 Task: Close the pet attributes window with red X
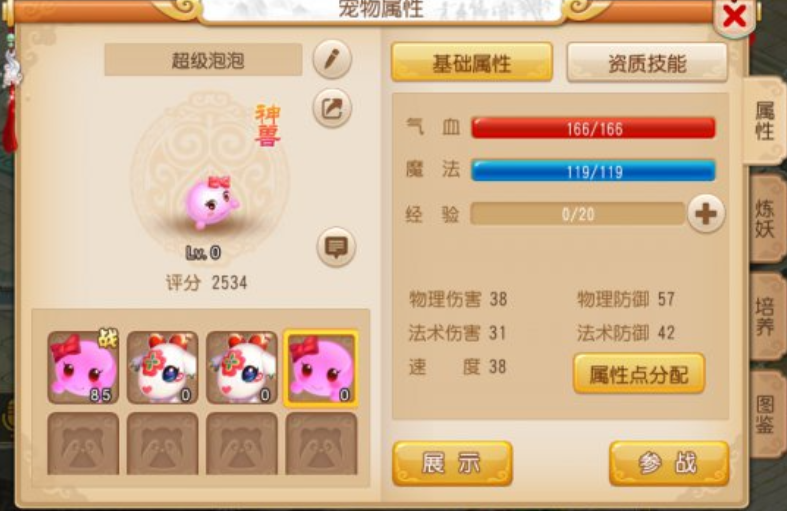pos(734,18)
